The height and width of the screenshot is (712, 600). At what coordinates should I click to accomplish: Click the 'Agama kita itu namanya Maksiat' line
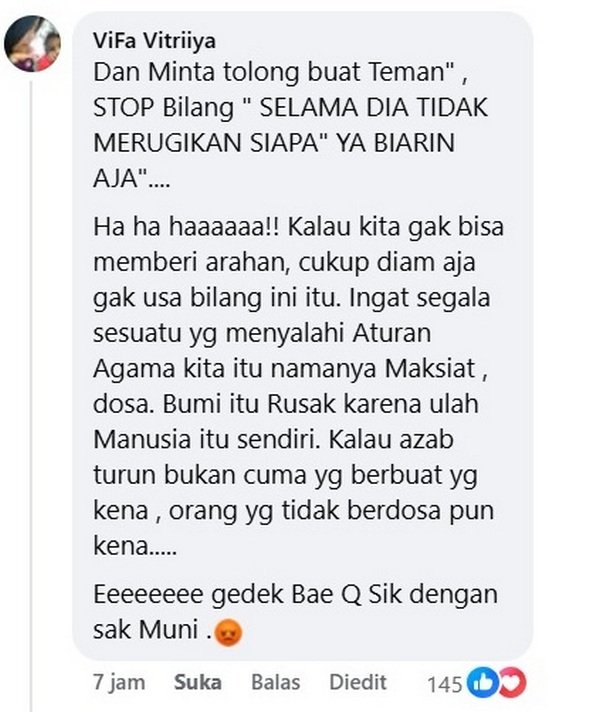coord(290,369)
